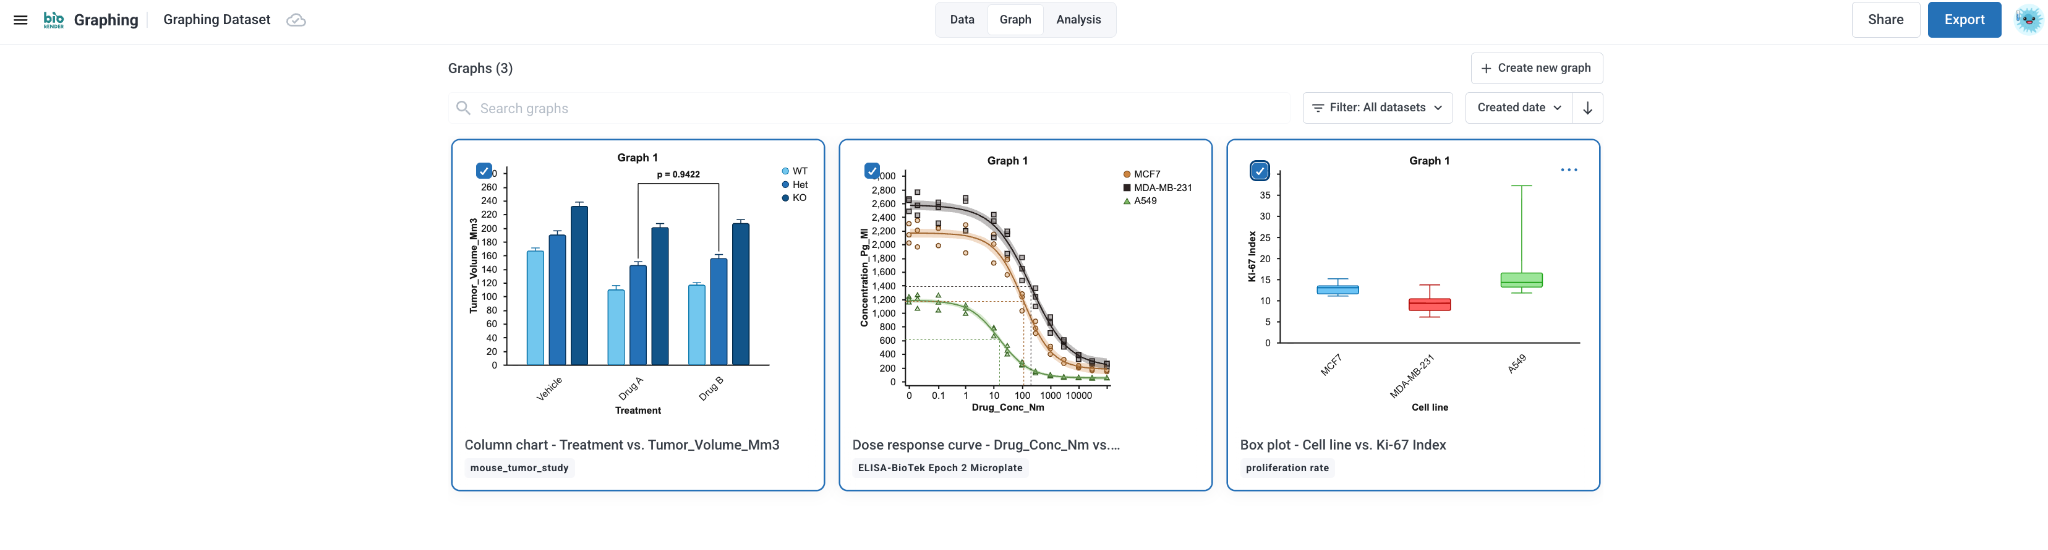The image size is (2048, 550).
Task: Focus the Search graphs input field
Action: [870, 108]
